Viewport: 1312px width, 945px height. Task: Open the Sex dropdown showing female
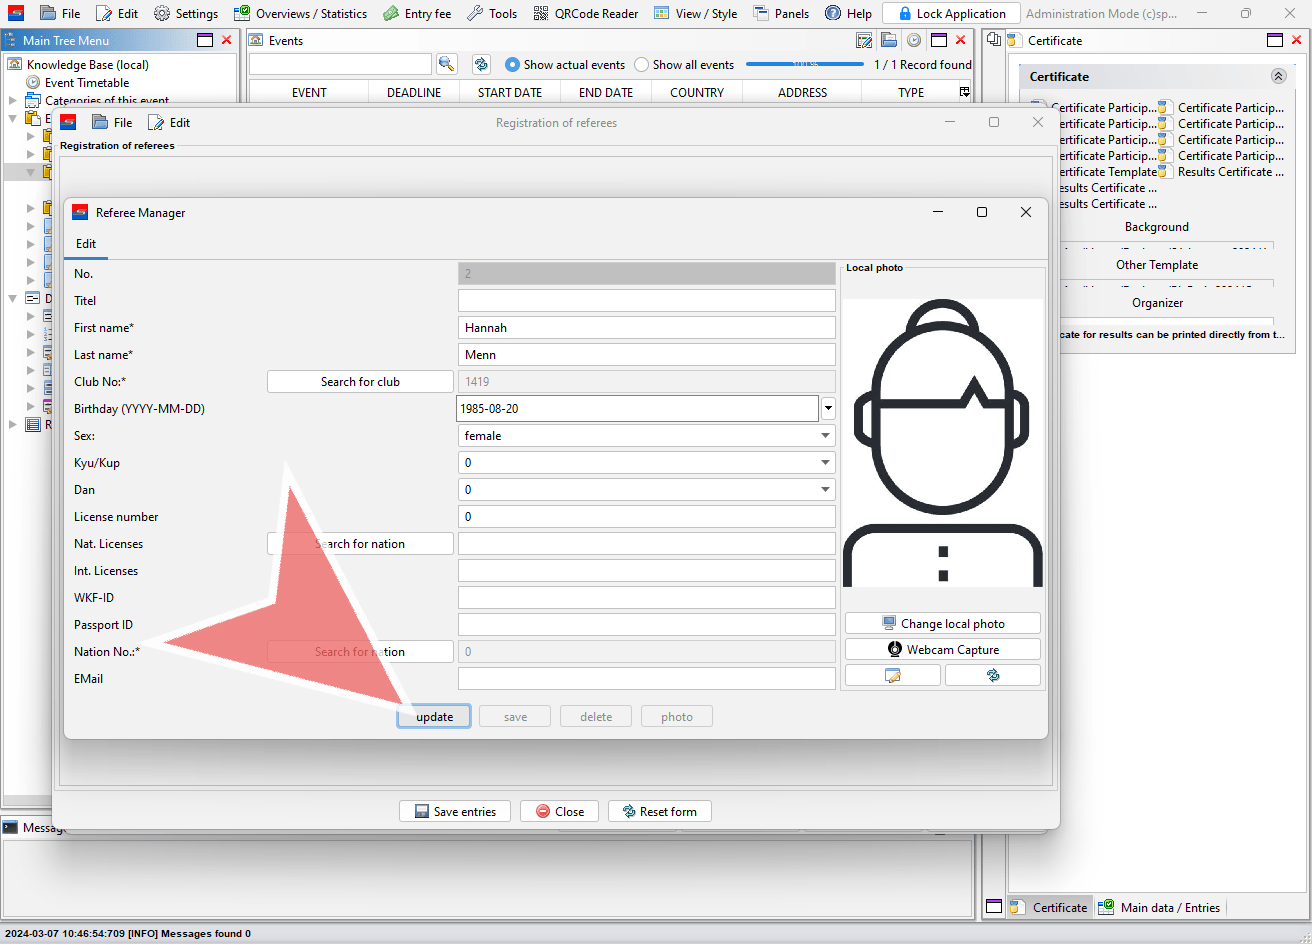click(646, 436)
